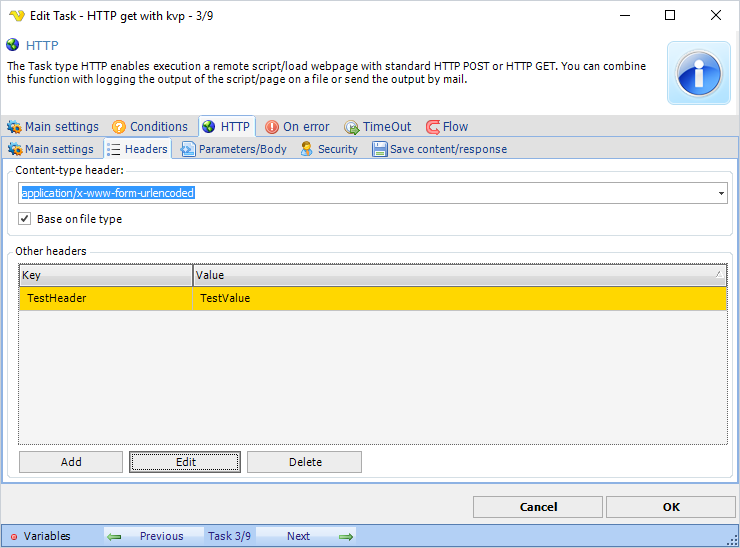Open the top-level Main settings tab

tap(53, 127)
